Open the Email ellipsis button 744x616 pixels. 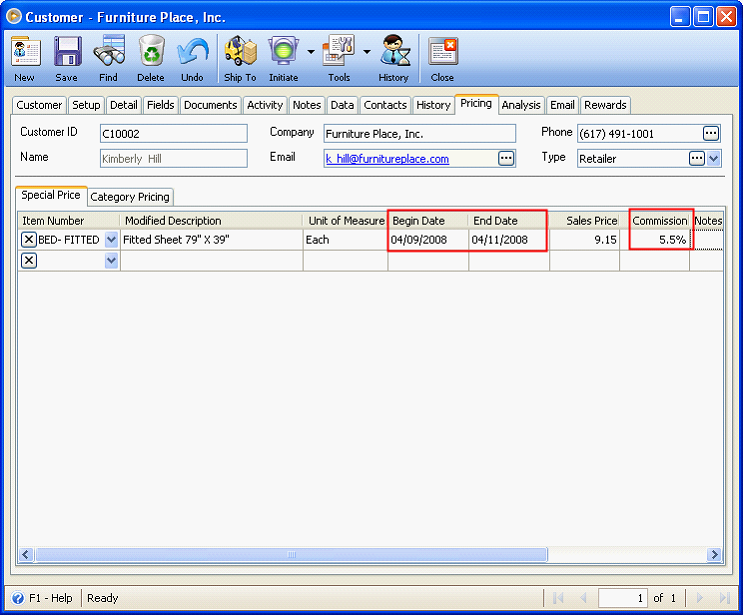[506, 159]
